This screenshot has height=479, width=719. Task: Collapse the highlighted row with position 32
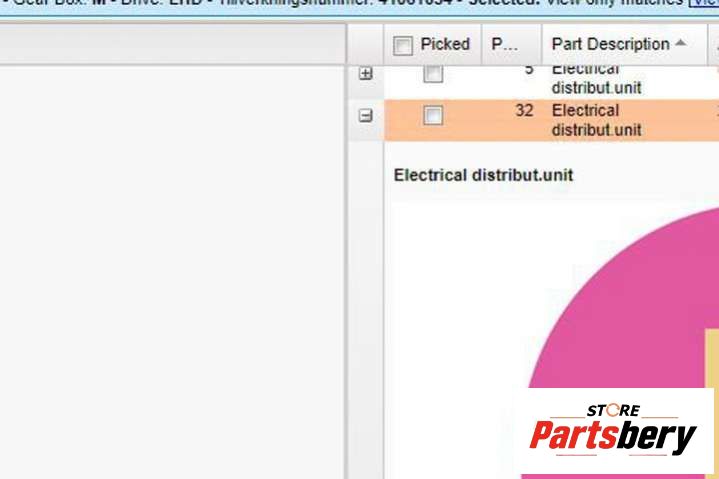pyautogui.click(x=365, y=116)
